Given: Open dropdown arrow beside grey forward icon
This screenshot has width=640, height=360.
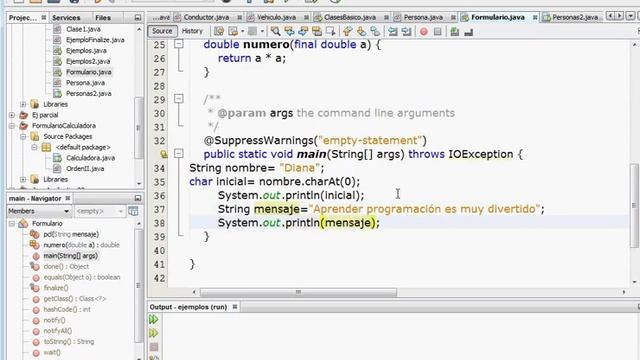Looking at the screenshot, I should (262, 31).
